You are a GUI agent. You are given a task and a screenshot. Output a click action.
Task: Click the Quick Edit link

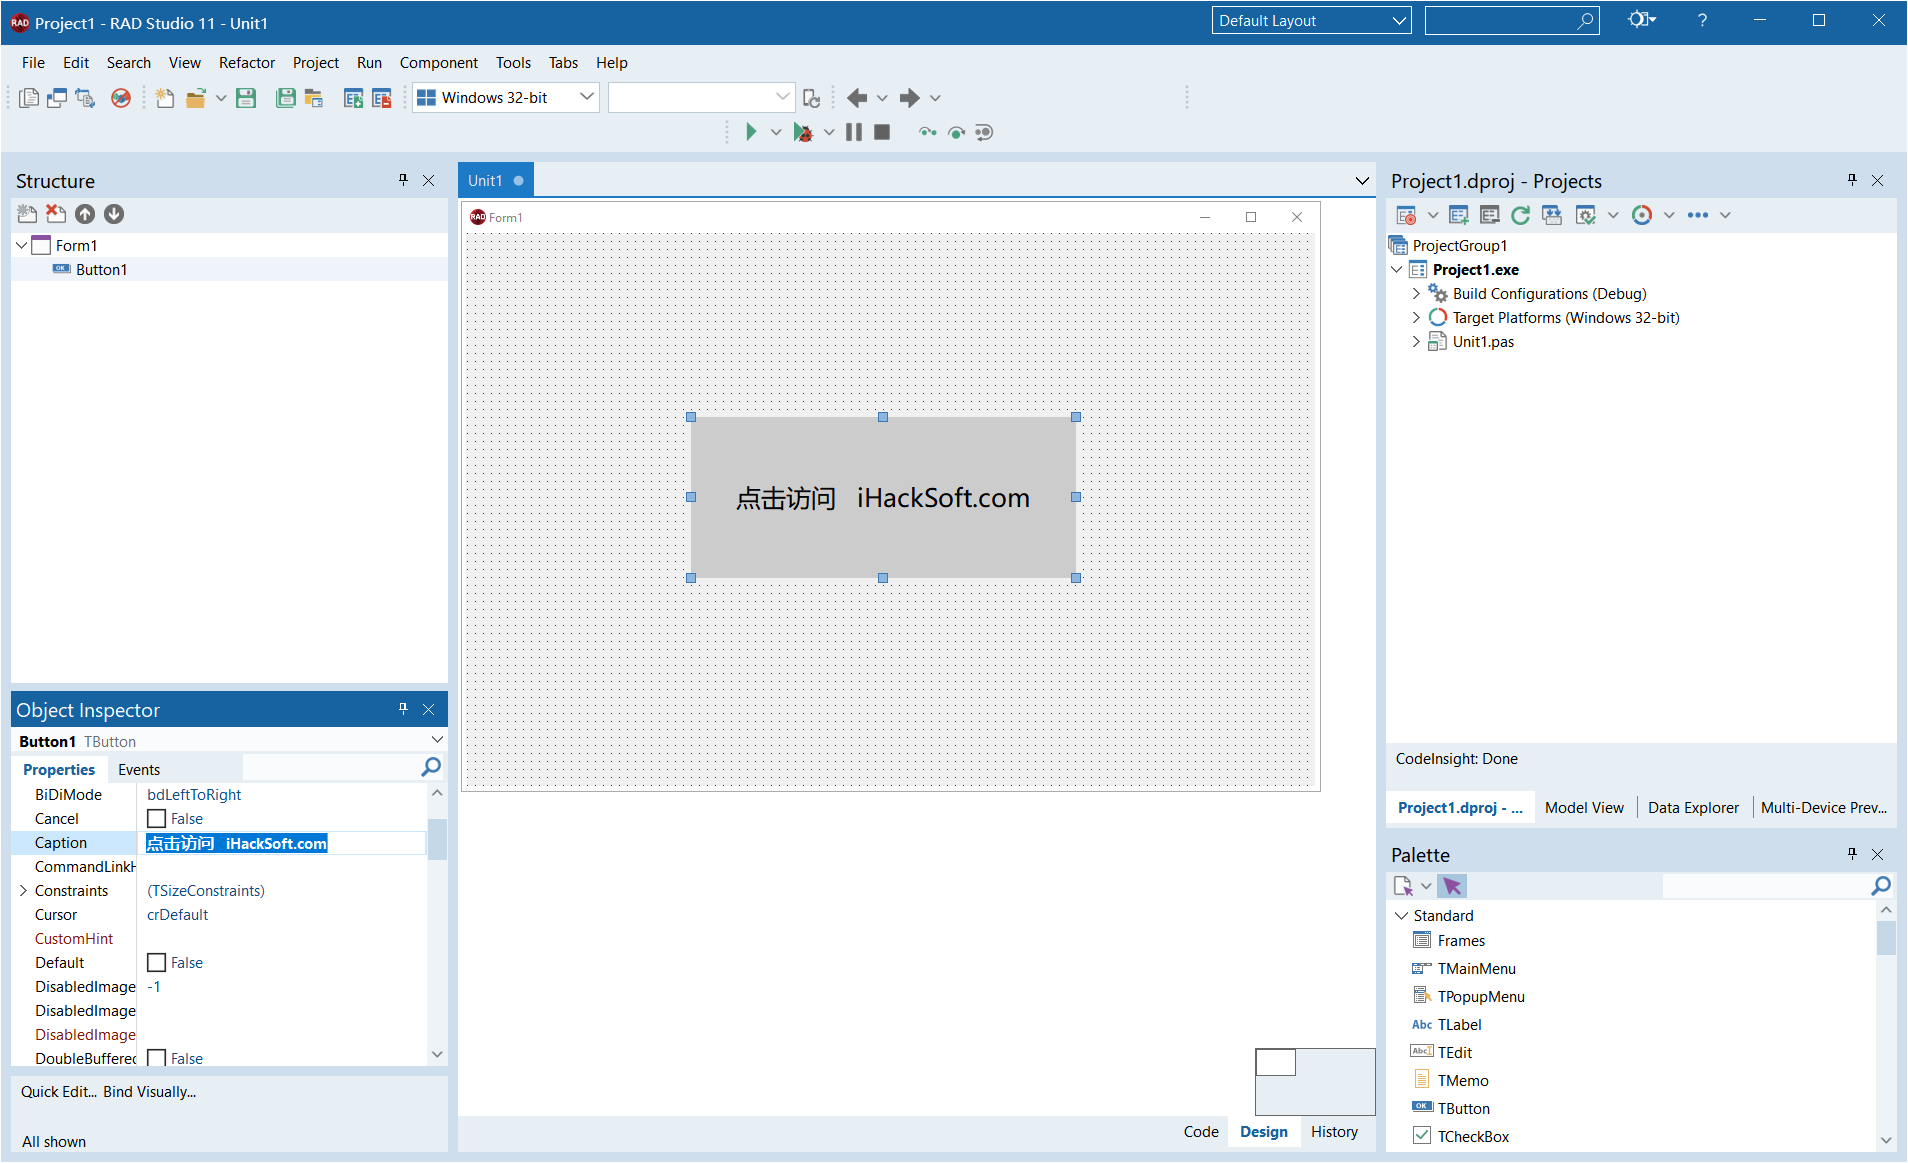[x=58, y=1092]
